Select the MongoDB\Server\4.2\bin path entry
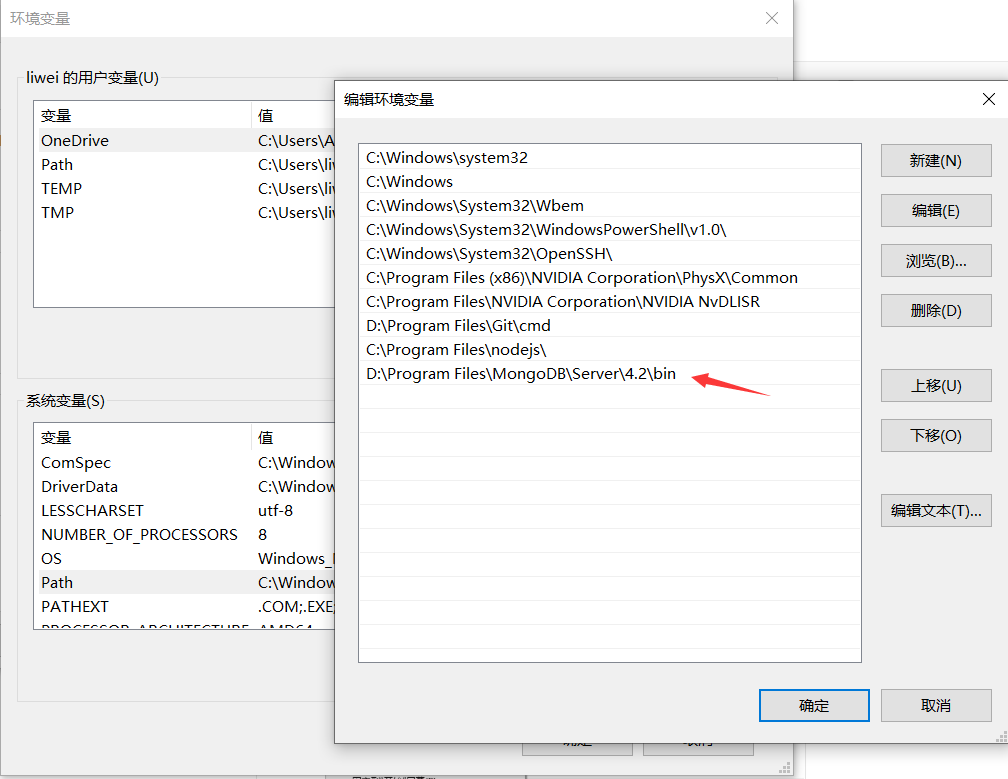 point(609,373)
